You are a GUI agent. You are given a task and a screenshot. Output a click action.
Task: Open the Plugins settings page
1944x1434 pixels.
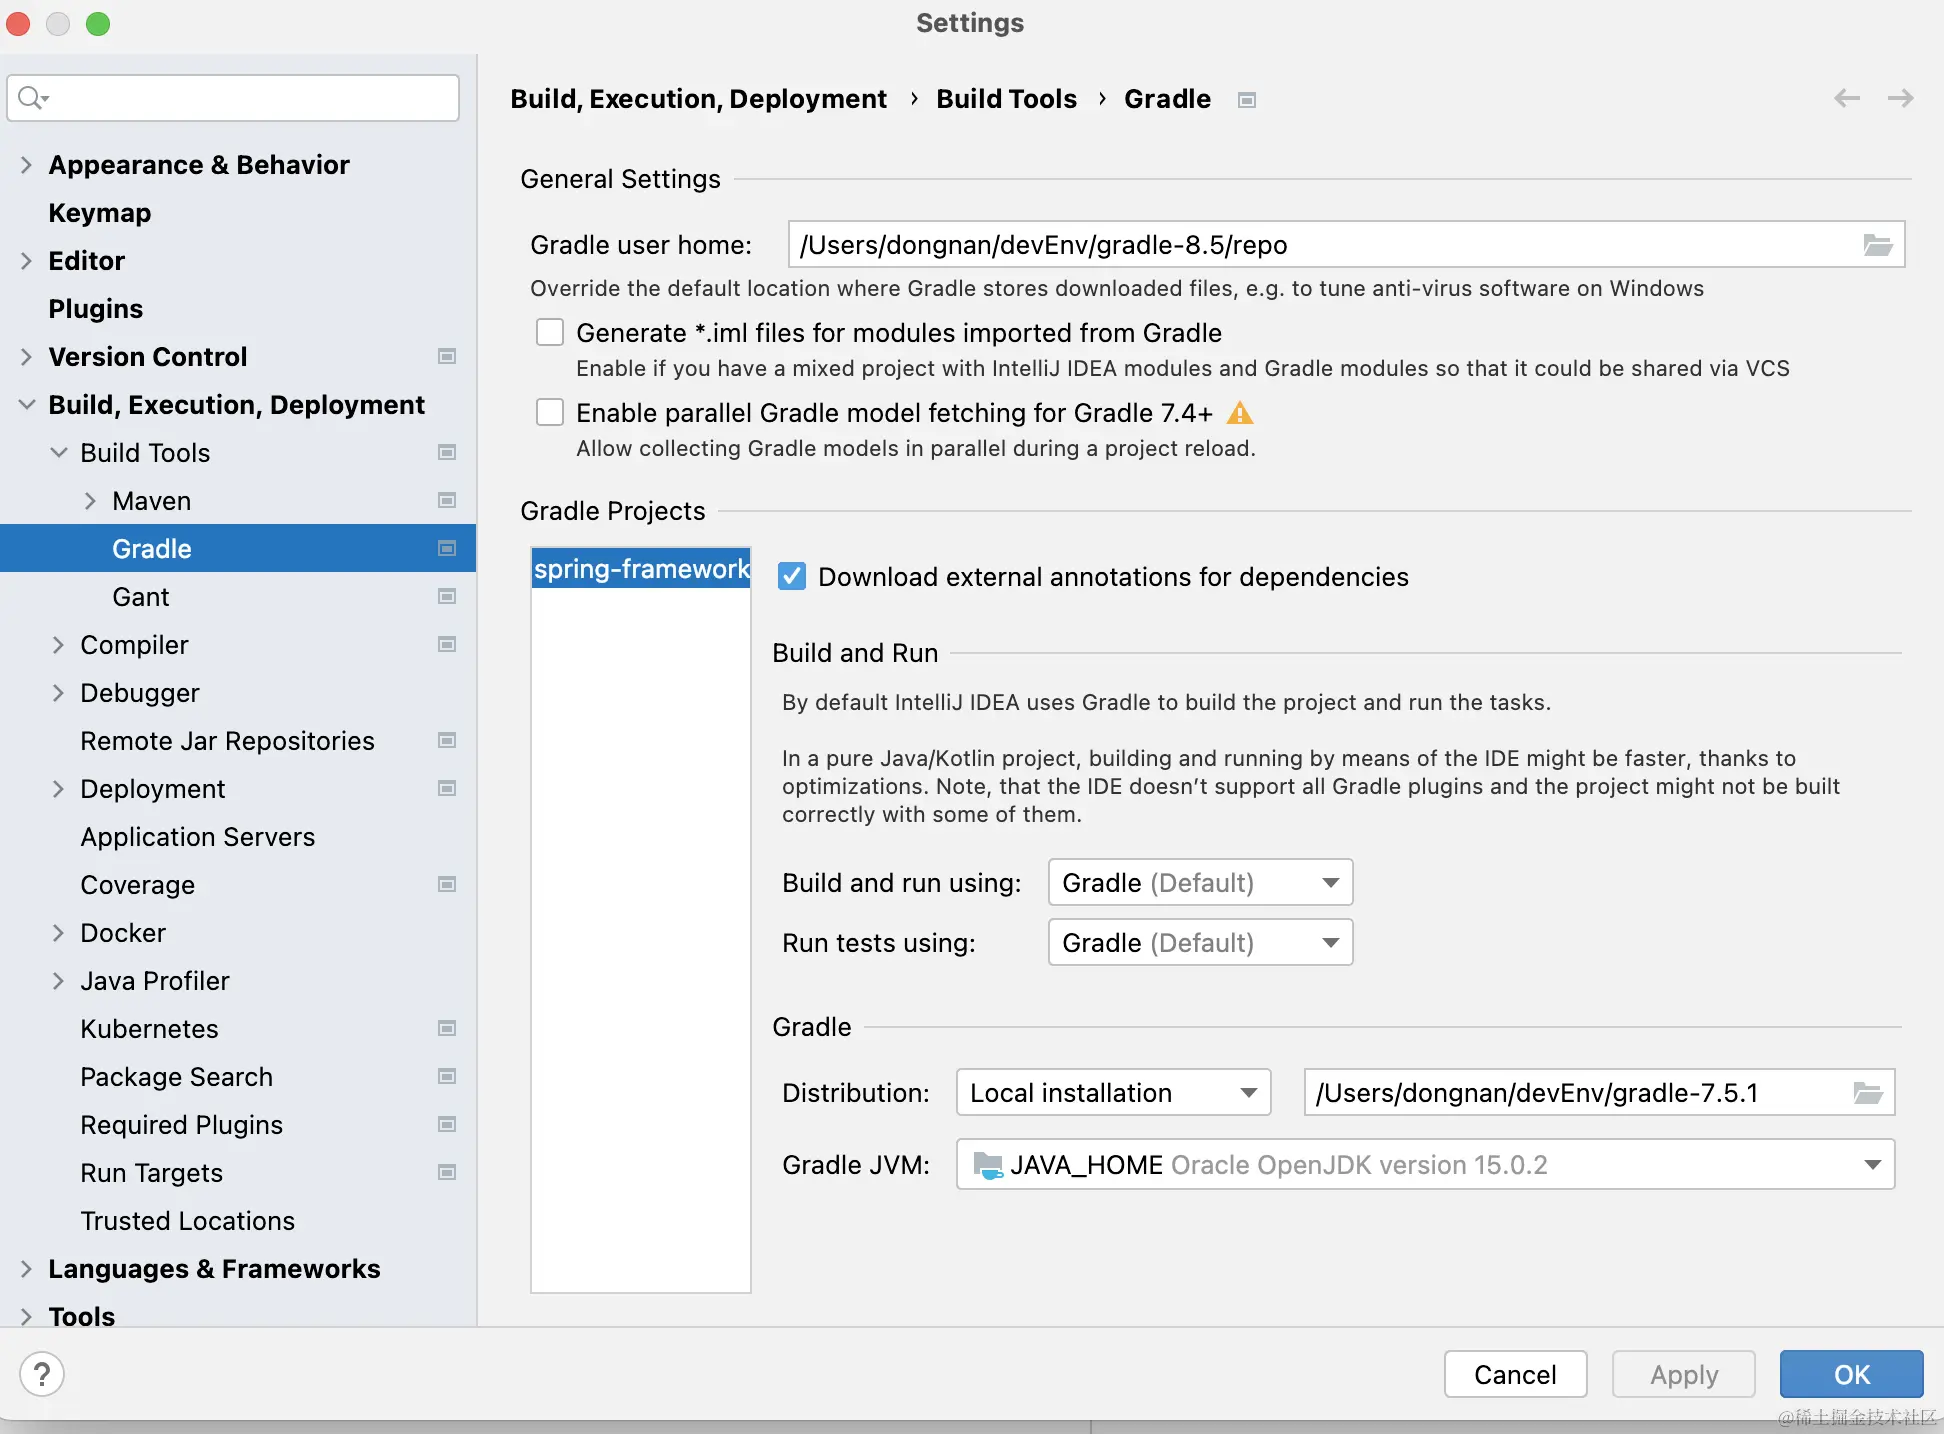tap(96, 309)
